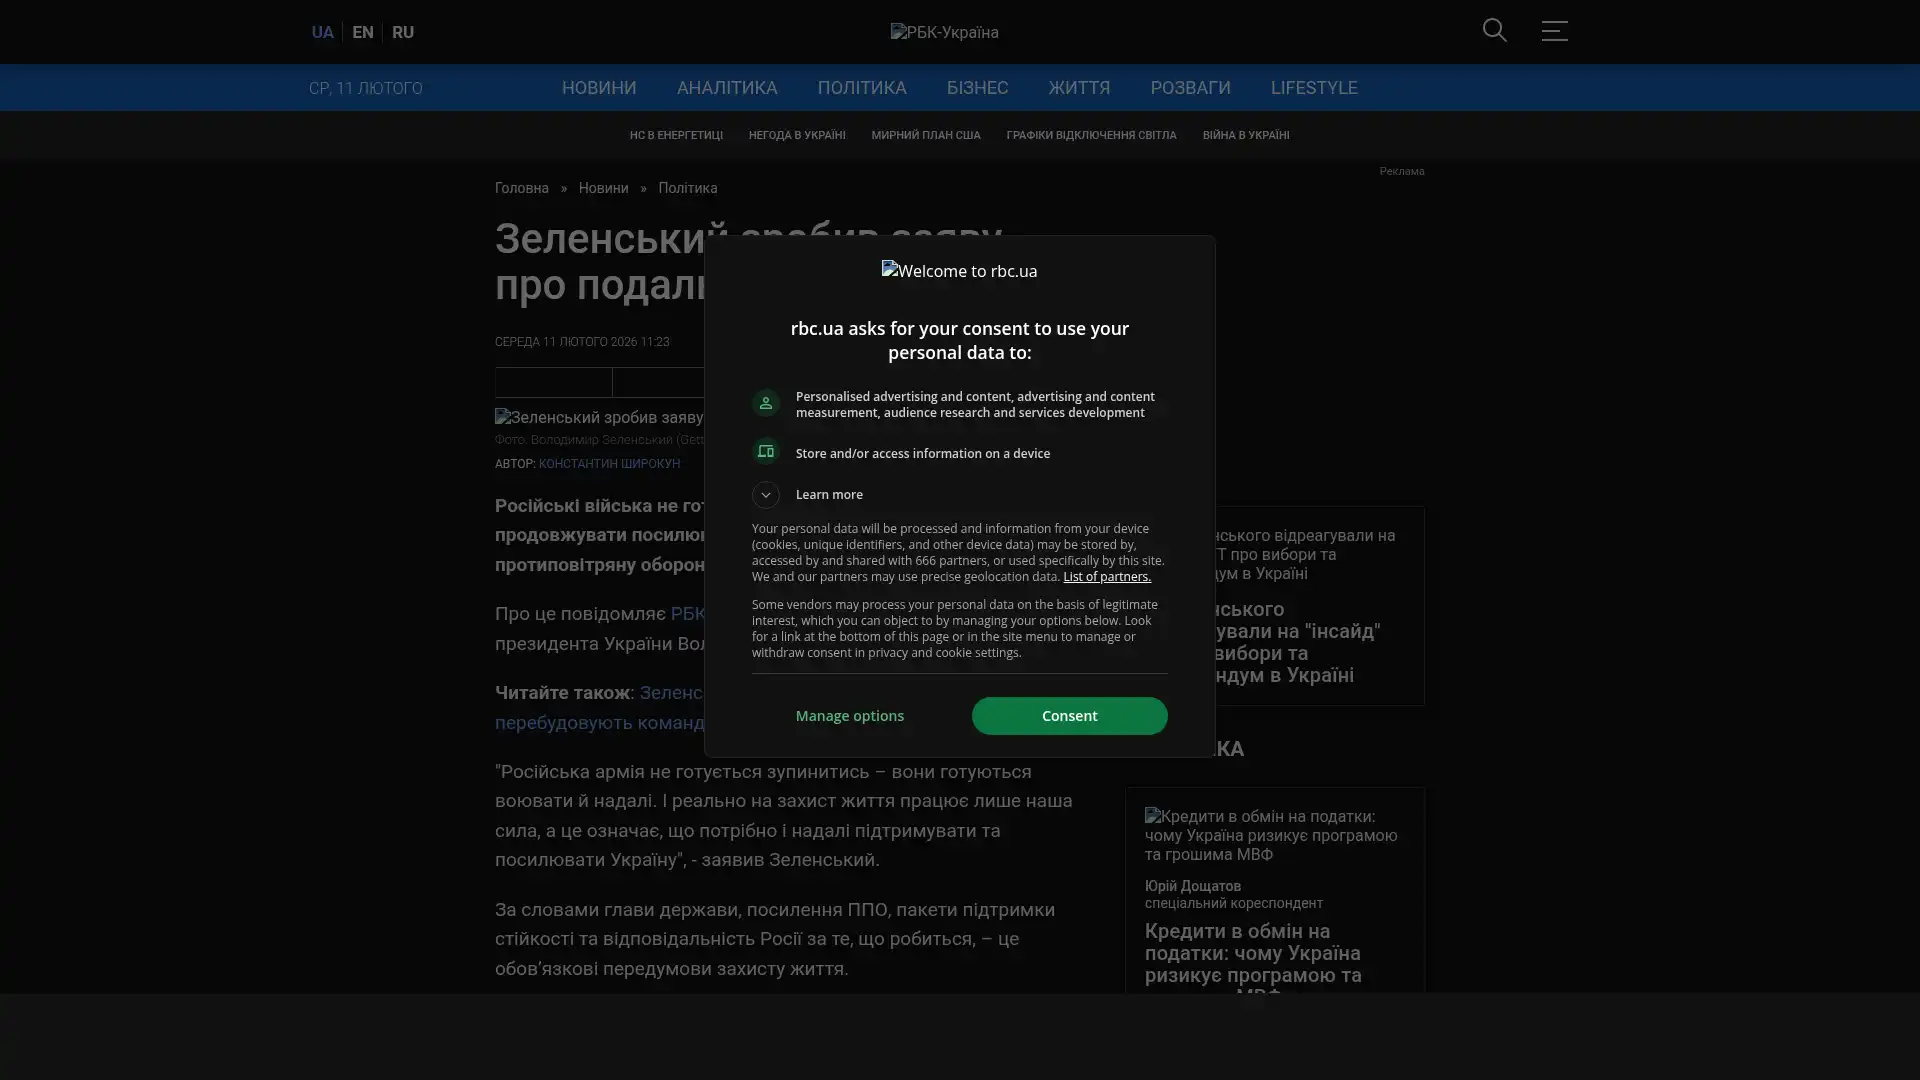Click the РБК-Україна logo

pos(944,32)
